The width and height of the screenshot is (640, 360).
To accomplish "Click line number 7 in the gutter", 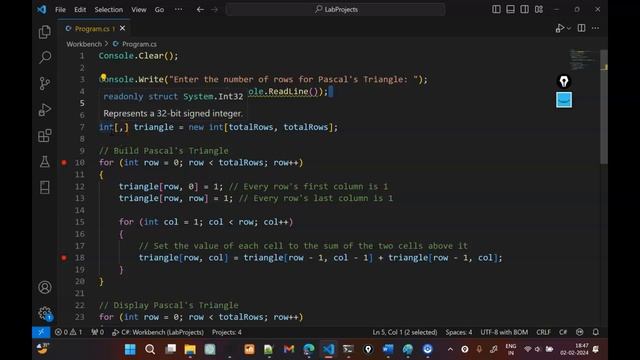I will point(82,127).
